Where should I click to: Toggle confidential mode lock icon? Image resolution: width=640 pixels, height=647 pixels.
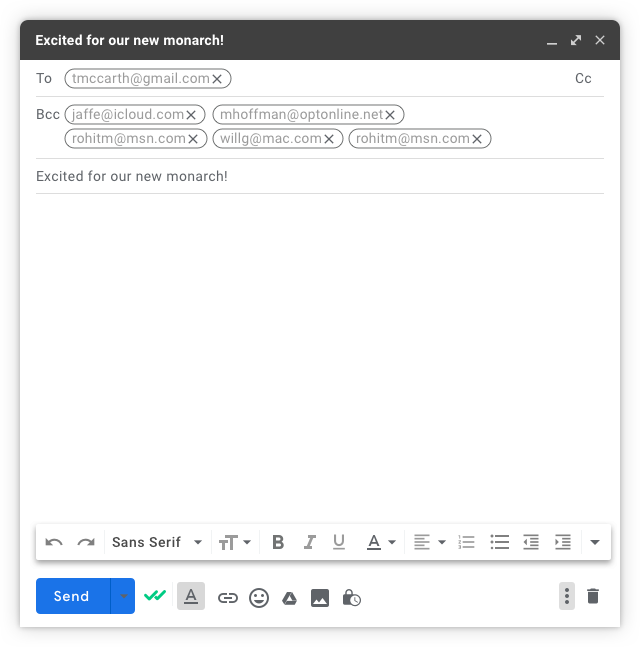click(x=351, y=597)
